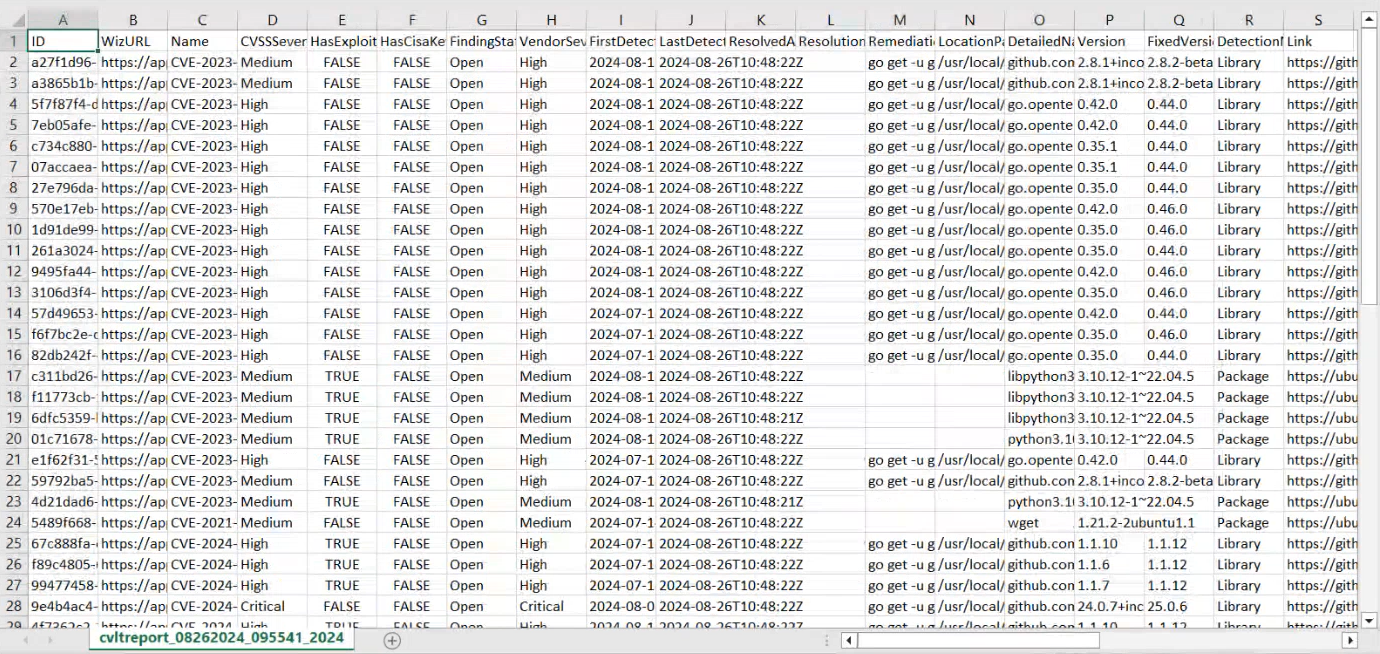Viewport: 1380px width, 654px height.
Task: Click the horizontal scrollbar right arrow
Action: [1351, 640]
